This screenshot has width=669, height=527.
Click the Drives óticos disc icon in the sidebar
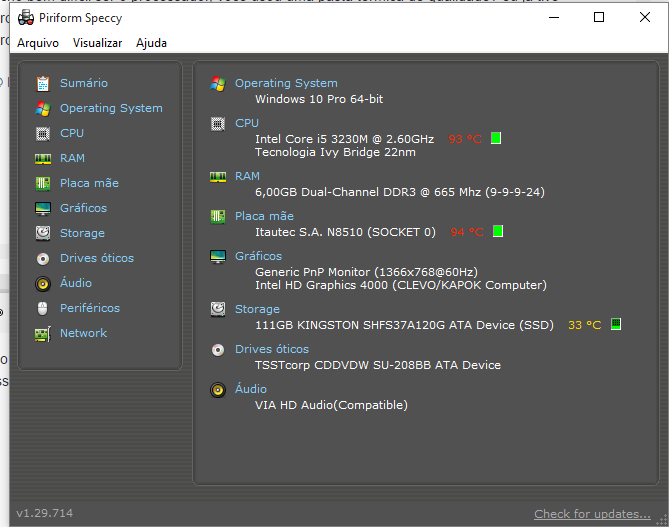[x=42, y=258]
